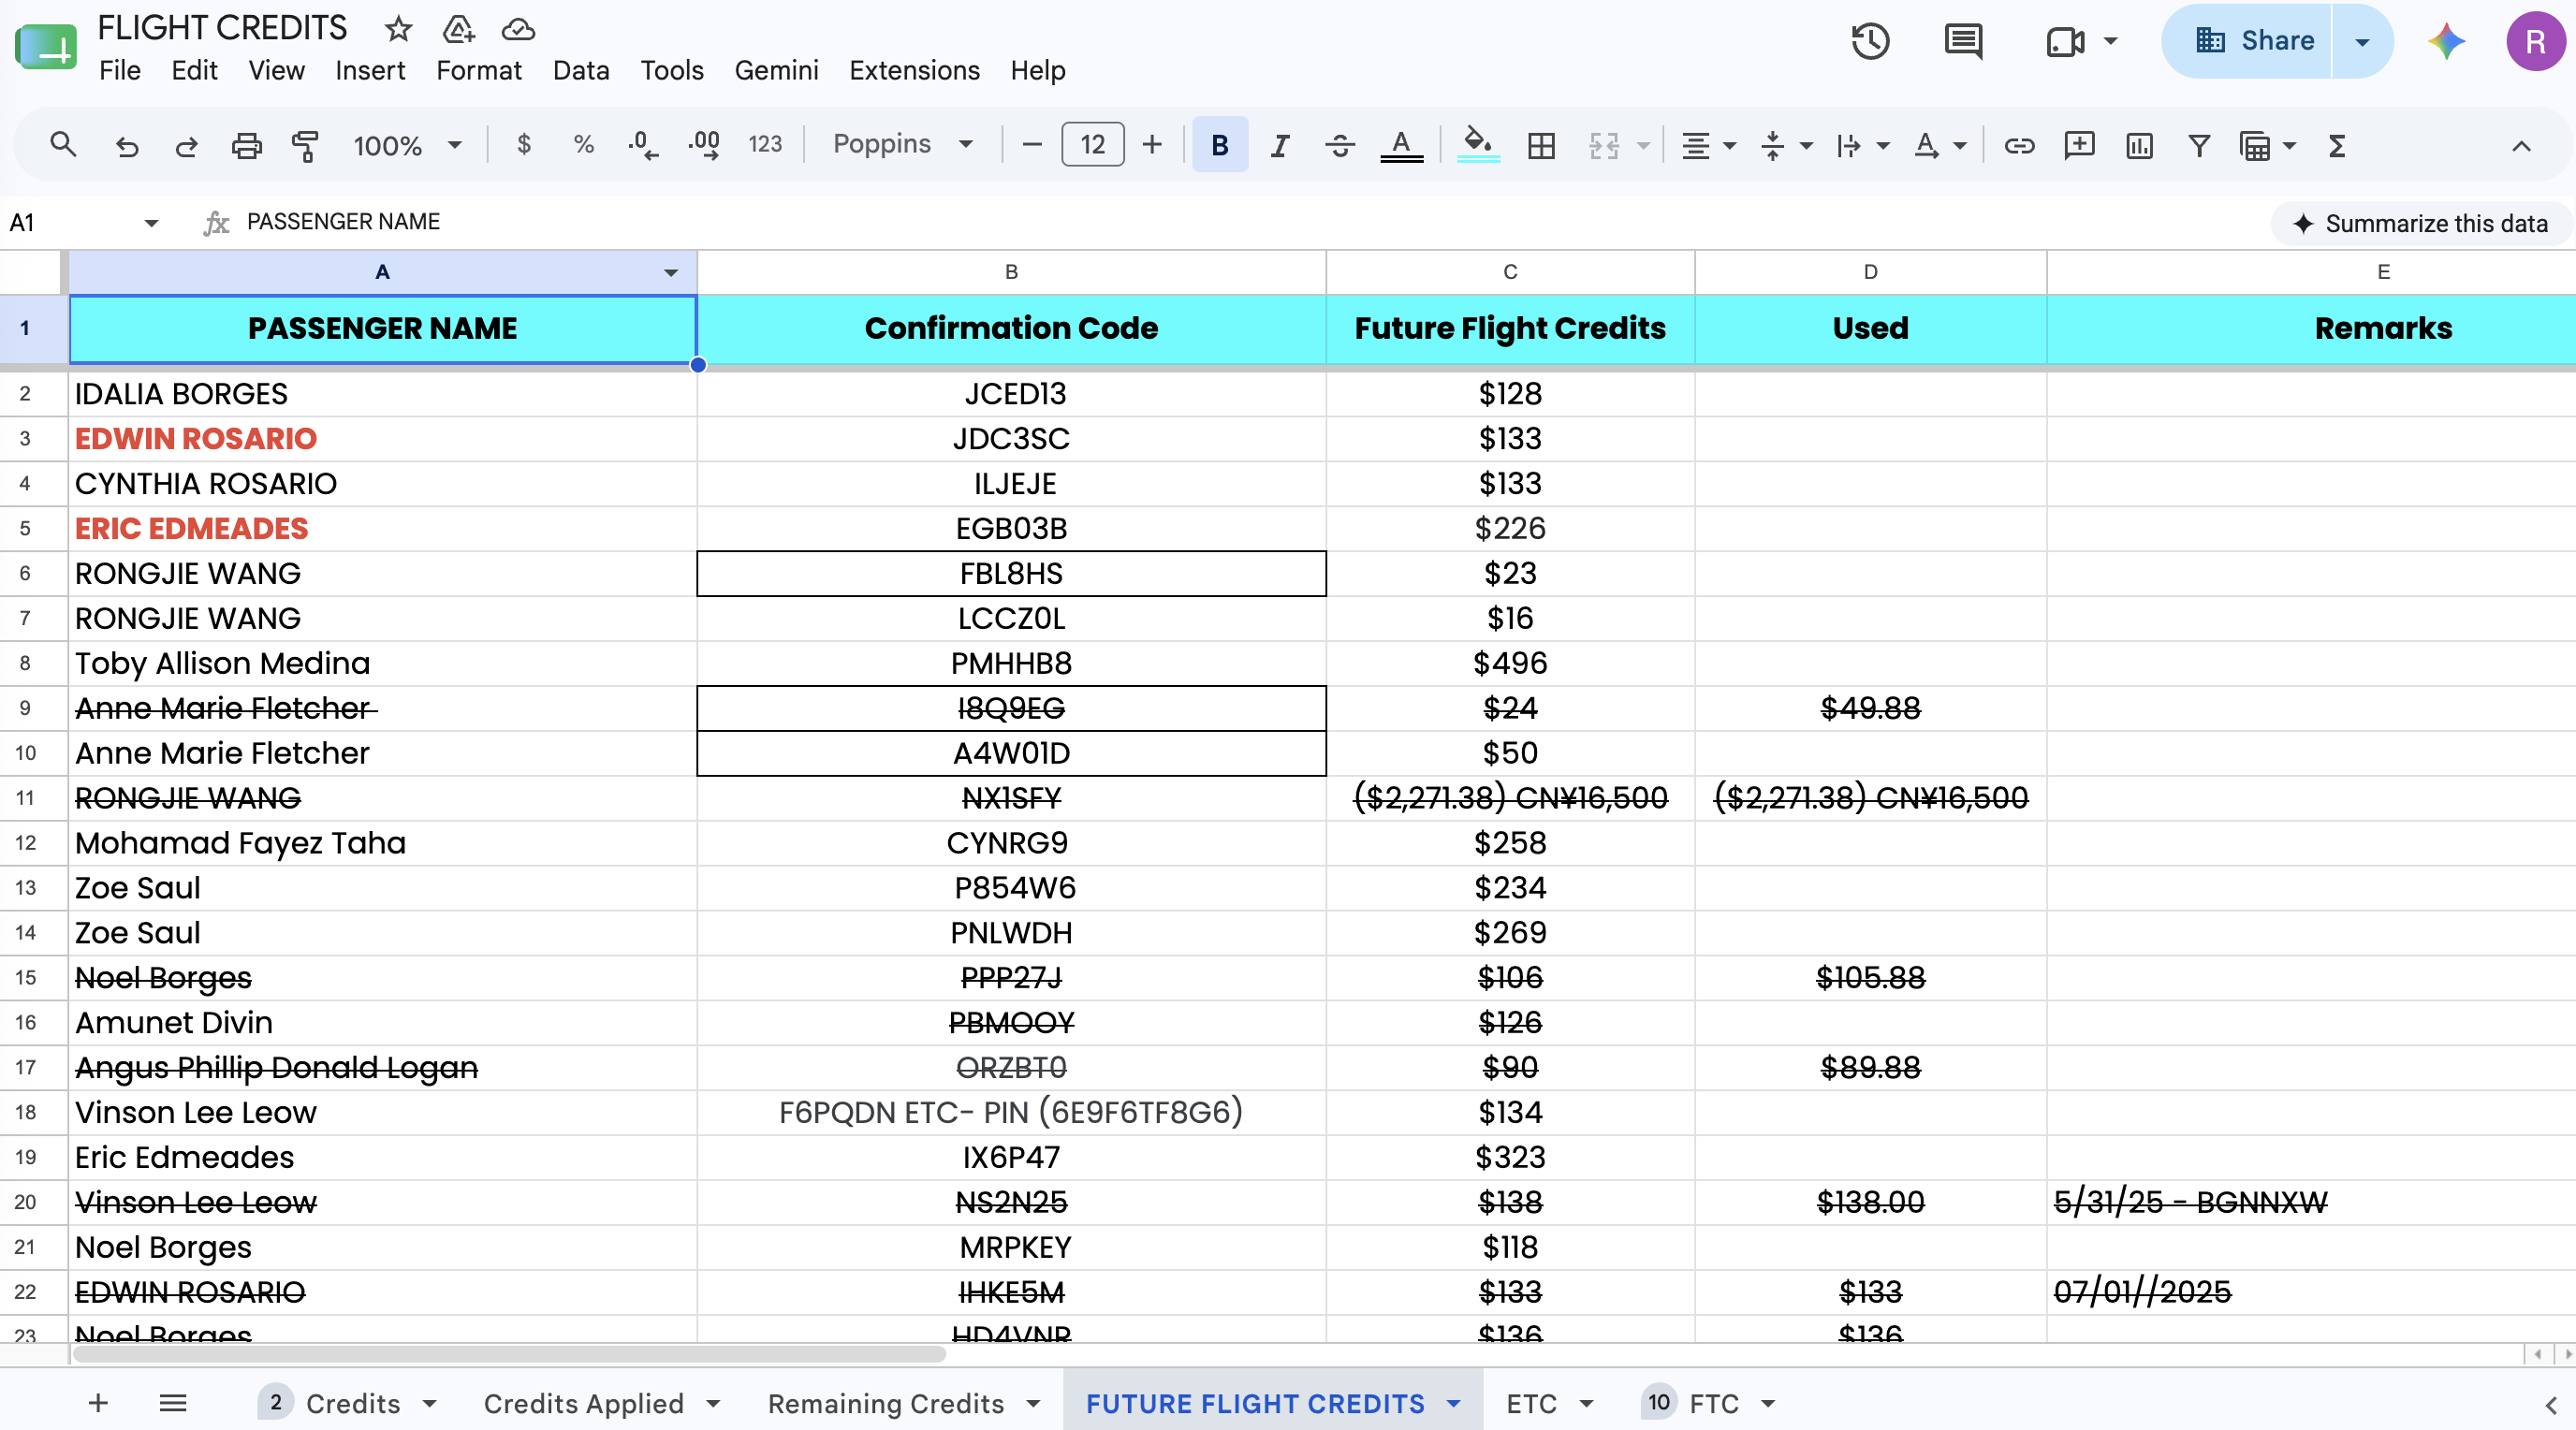Open the Name box dropdown arrow
This screenshot has height=1430, width=2576.
(x=151, y=223)
